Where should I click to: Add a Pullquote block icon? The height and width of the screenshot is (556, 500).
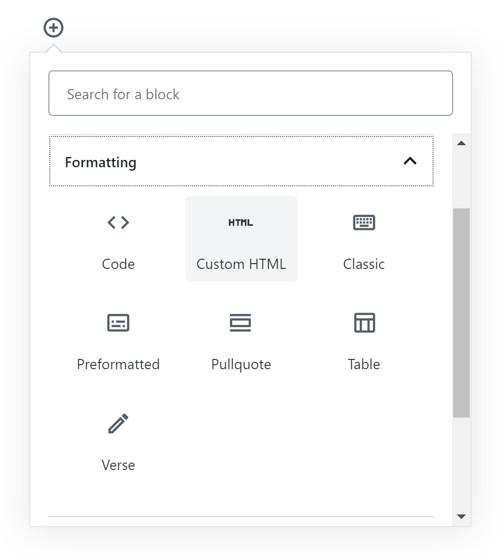[240, 323]
